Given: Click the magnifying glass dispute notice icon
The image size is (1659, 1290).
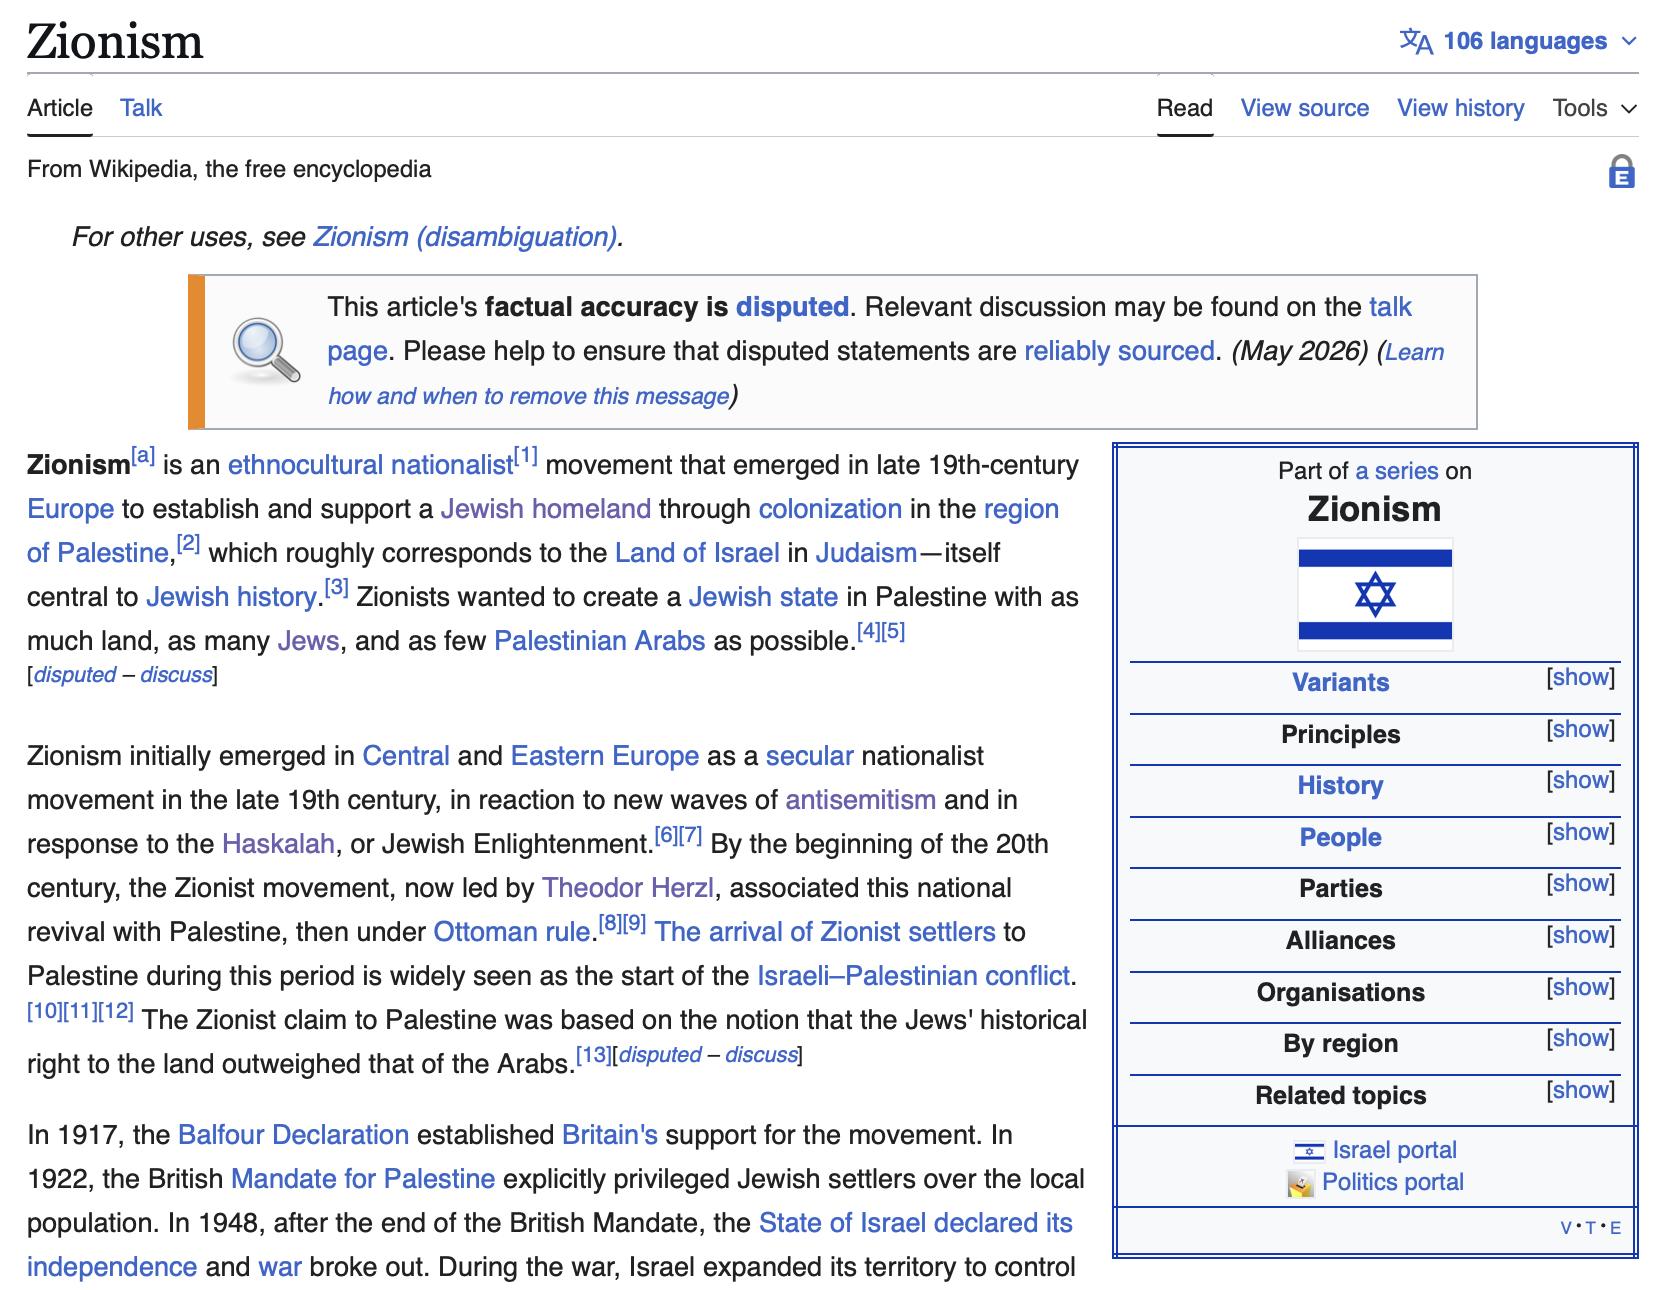Looking at the screenshot, I should pos(266,351).
